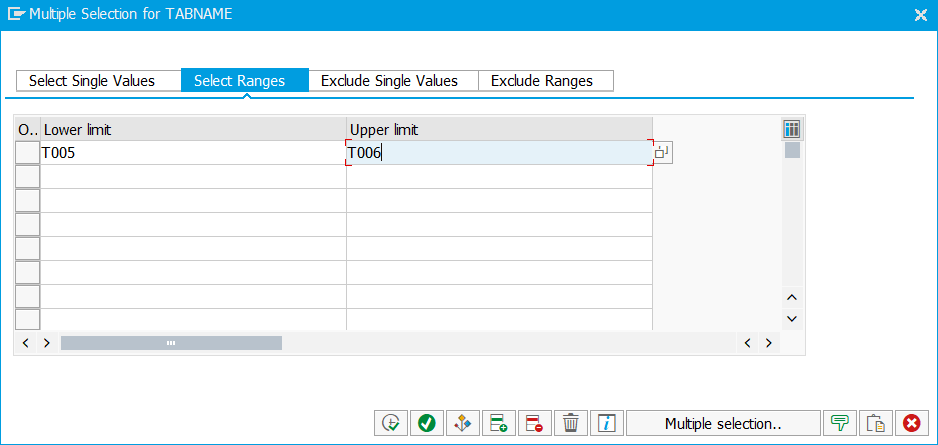
Task: Close the Multiple Selection for TABNAME dialog
Action: coord(921,15)
